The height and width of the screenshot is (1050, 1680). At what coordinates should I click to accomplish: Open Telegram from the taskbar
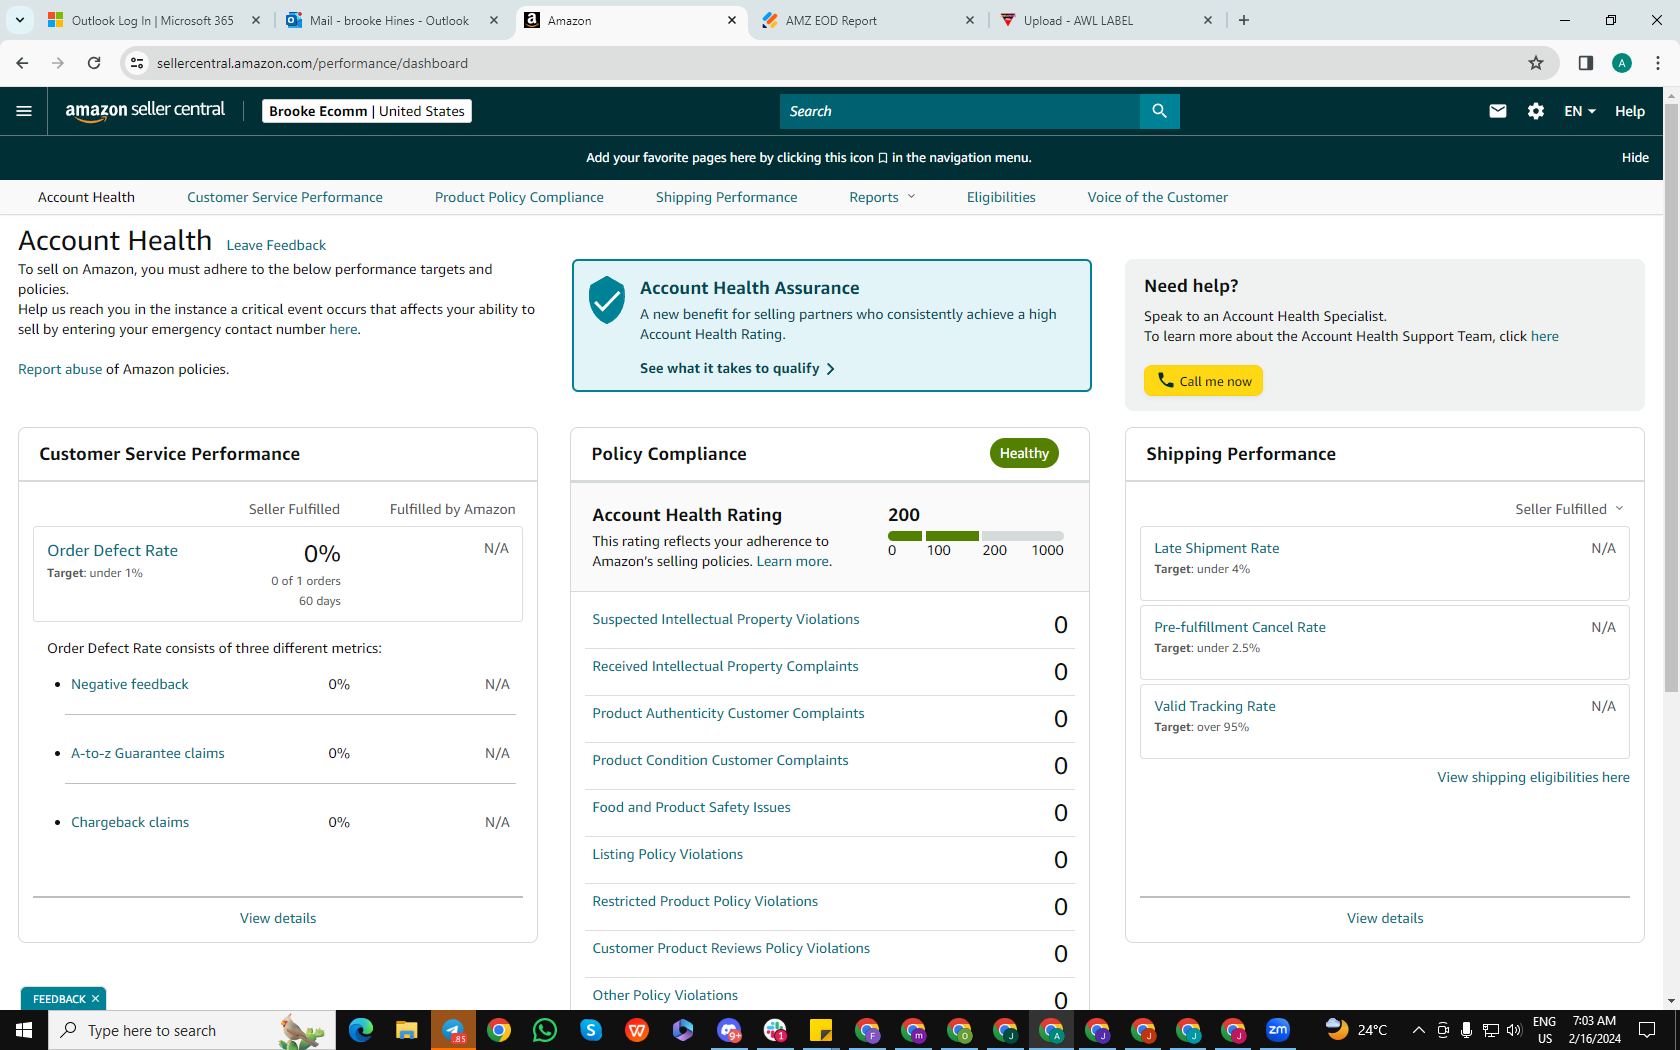tap(453, 1030)
